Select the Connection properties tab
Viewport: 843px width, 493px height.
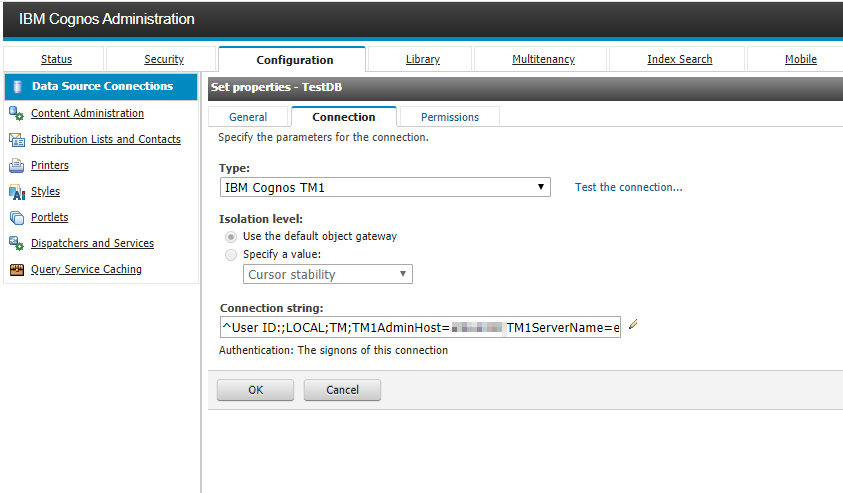coord(344,117)
